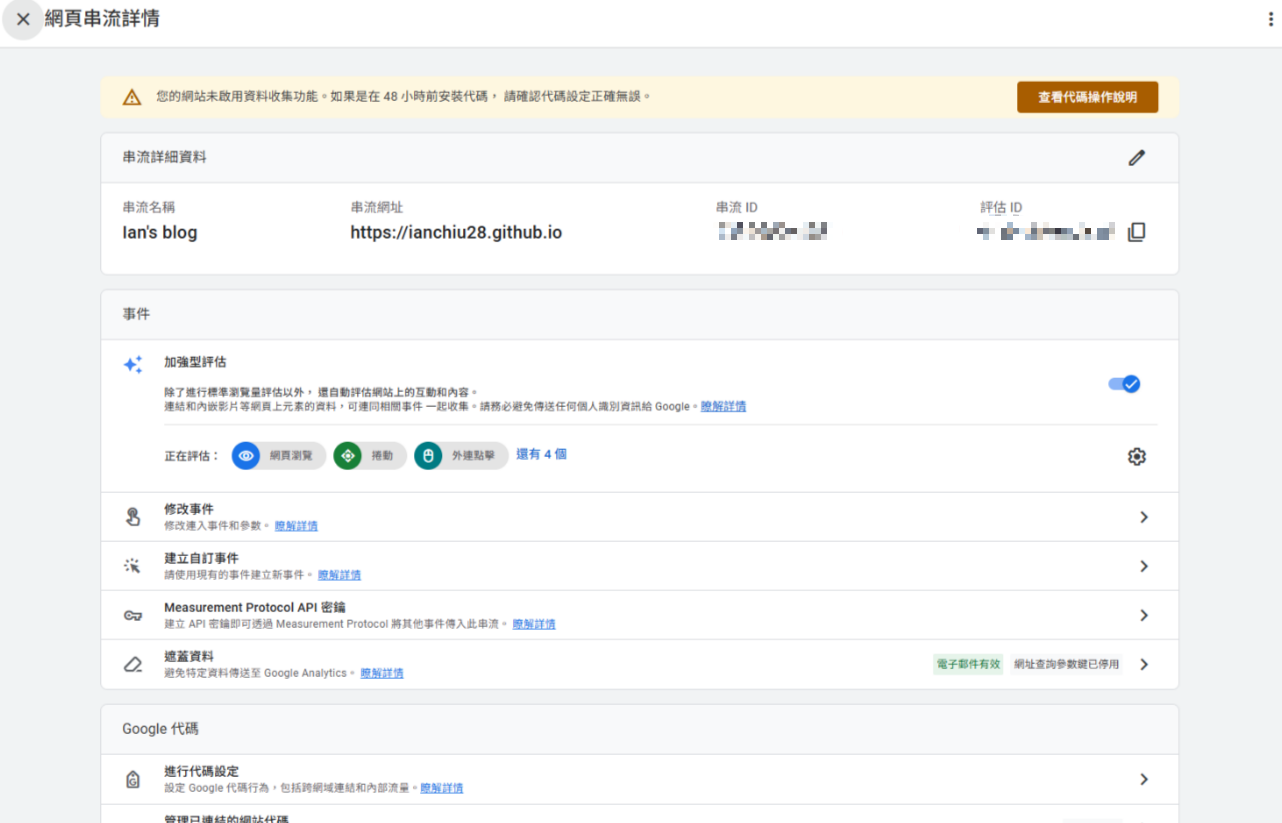Click the Measurement Protocol API 密鑰 title

click(255, 607)
